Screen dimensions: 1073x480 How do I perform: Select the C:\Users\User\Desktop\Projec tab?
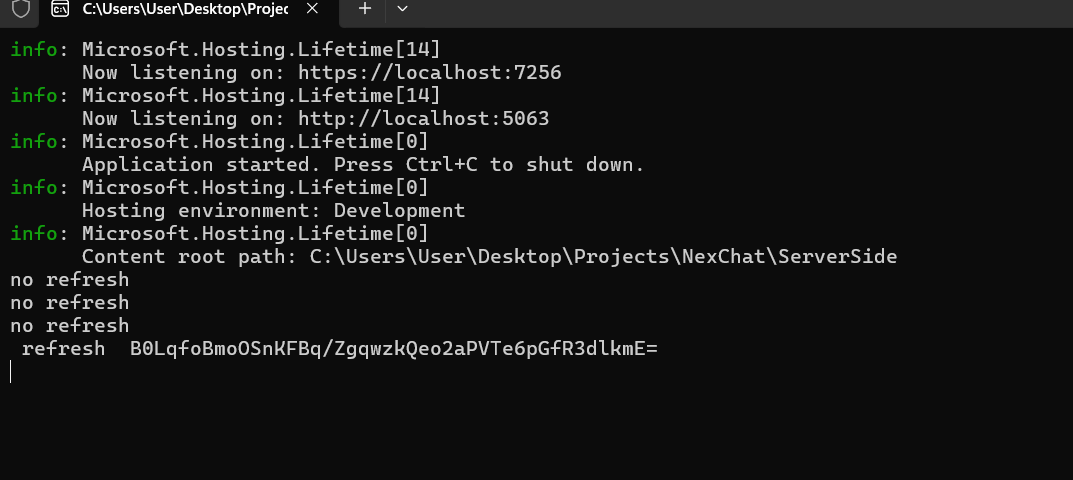185,9
